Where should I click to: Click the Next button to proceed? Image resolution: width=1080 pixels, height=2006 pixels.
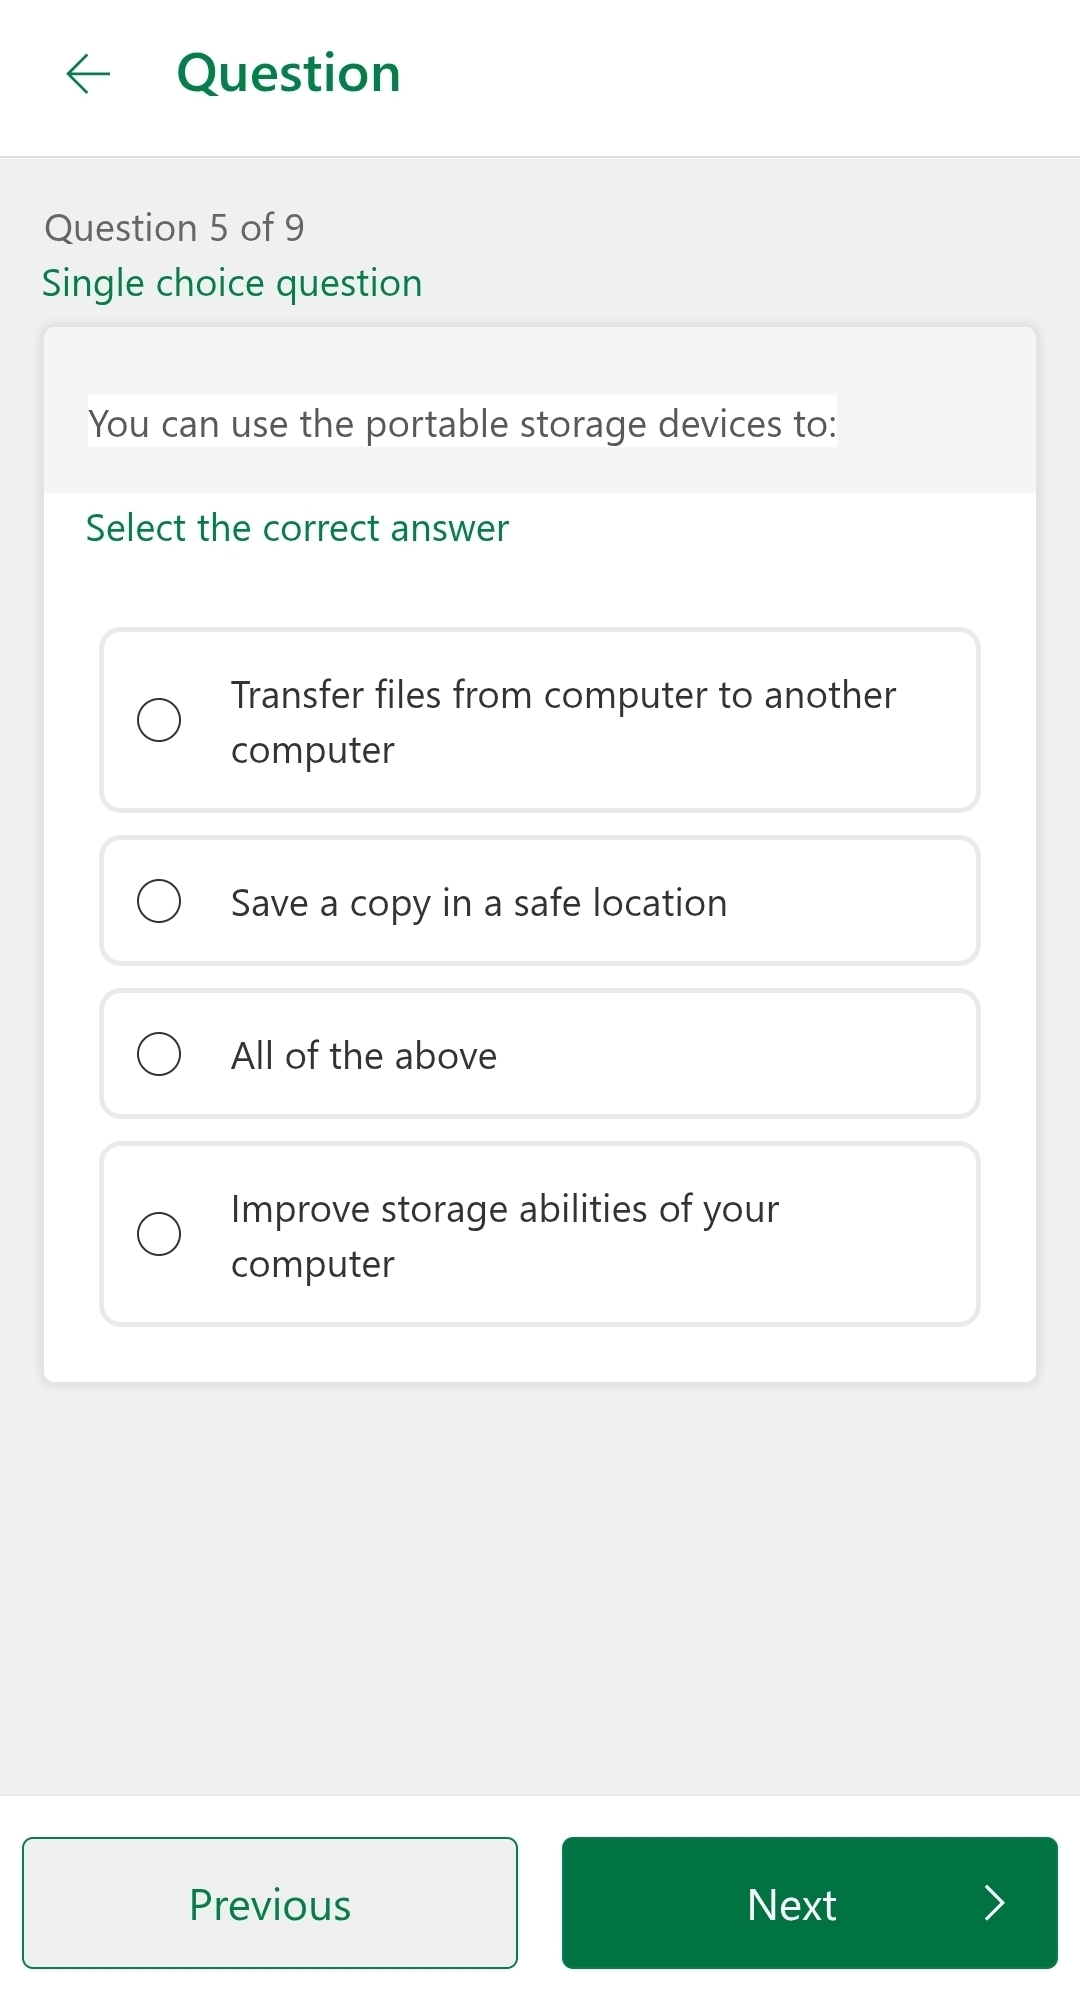tap(810, 1904)
